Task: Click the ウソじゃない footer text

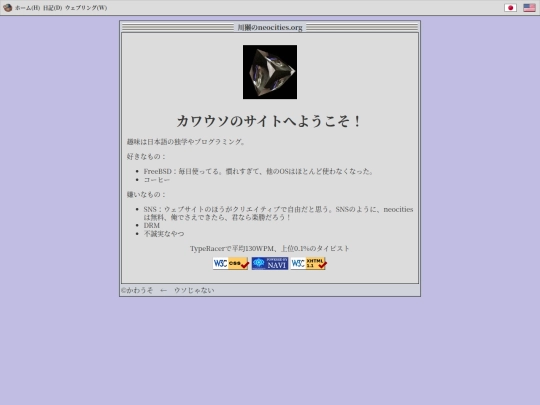Action: pyautogui.click(x=194, y=290)
